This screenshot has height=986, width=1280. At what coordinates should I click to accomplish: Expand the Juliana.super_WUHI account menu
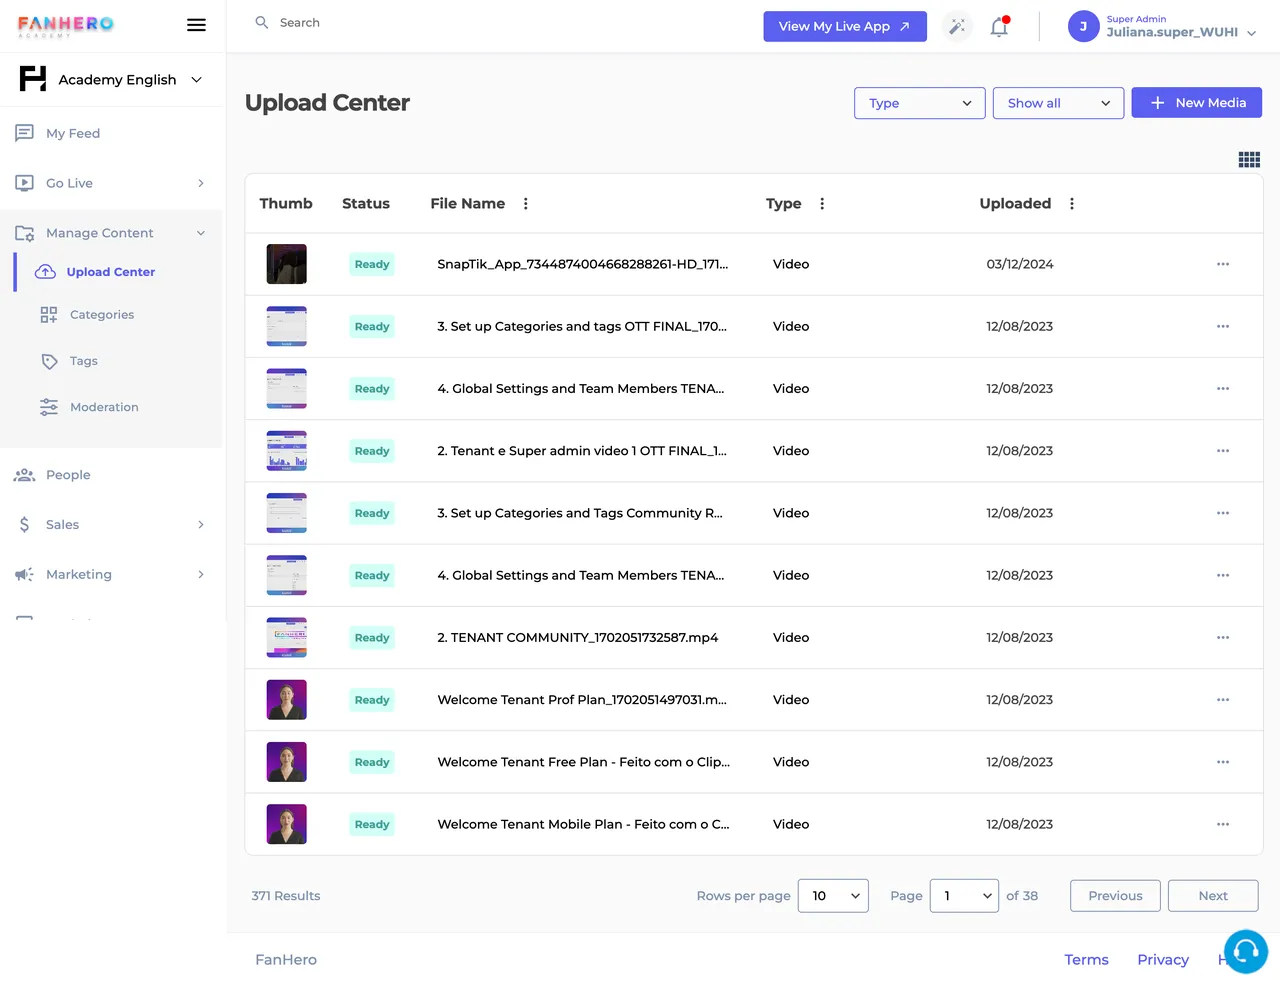click(1251, 33)
